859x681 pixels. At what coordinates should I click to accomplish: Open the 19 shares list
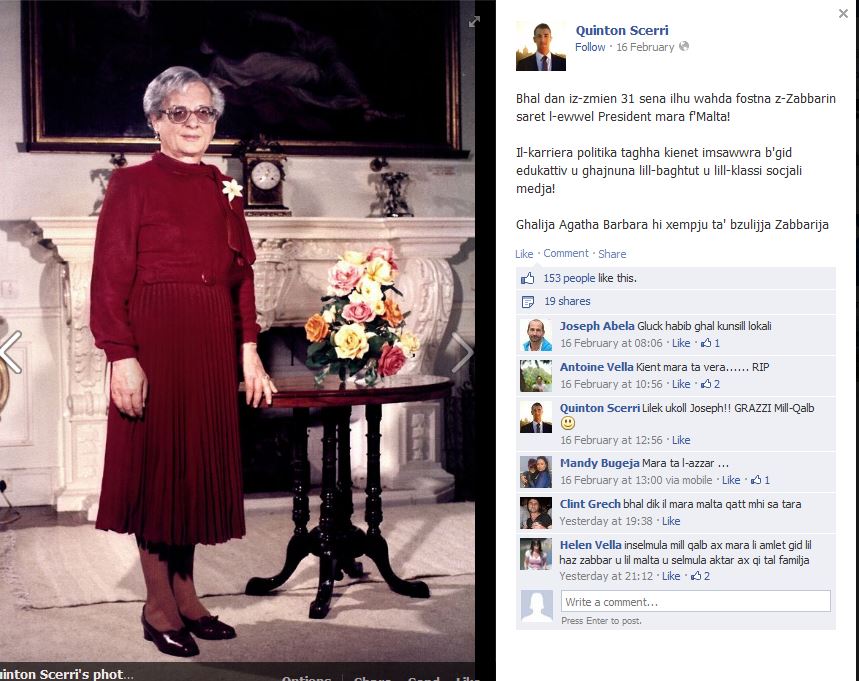[567, 301]
